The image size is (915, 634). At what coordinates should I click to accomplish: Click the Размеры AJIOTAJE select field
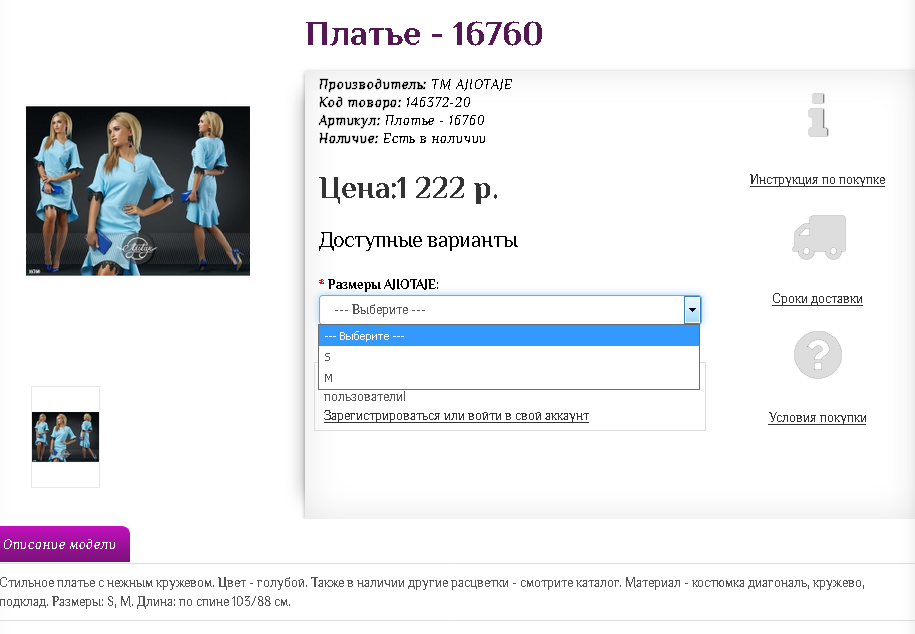pyautogui.click(x=509, y=310)
